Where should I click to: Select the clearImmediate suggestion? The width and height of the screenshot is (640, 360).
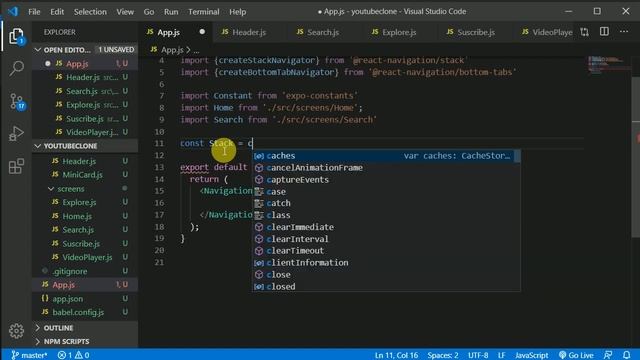coord(386,227)
